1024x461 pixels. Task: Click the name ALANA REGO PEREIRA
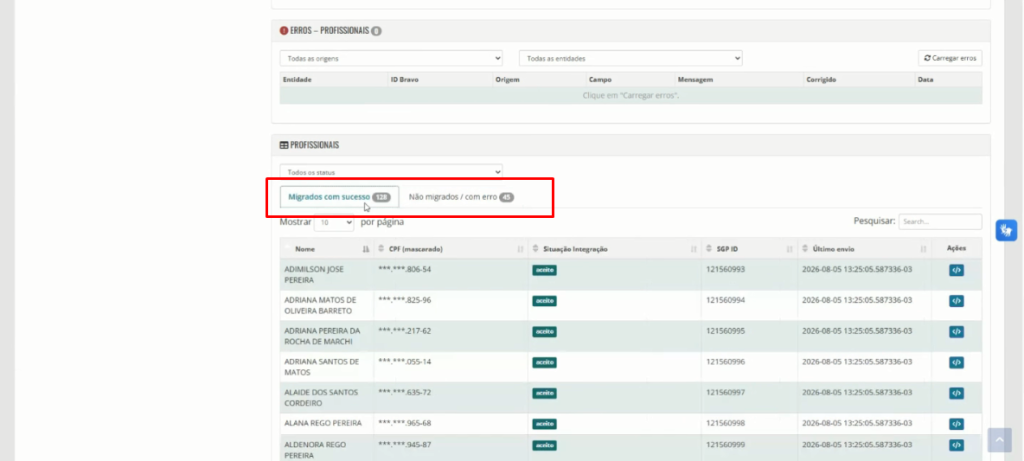(323, 422)
